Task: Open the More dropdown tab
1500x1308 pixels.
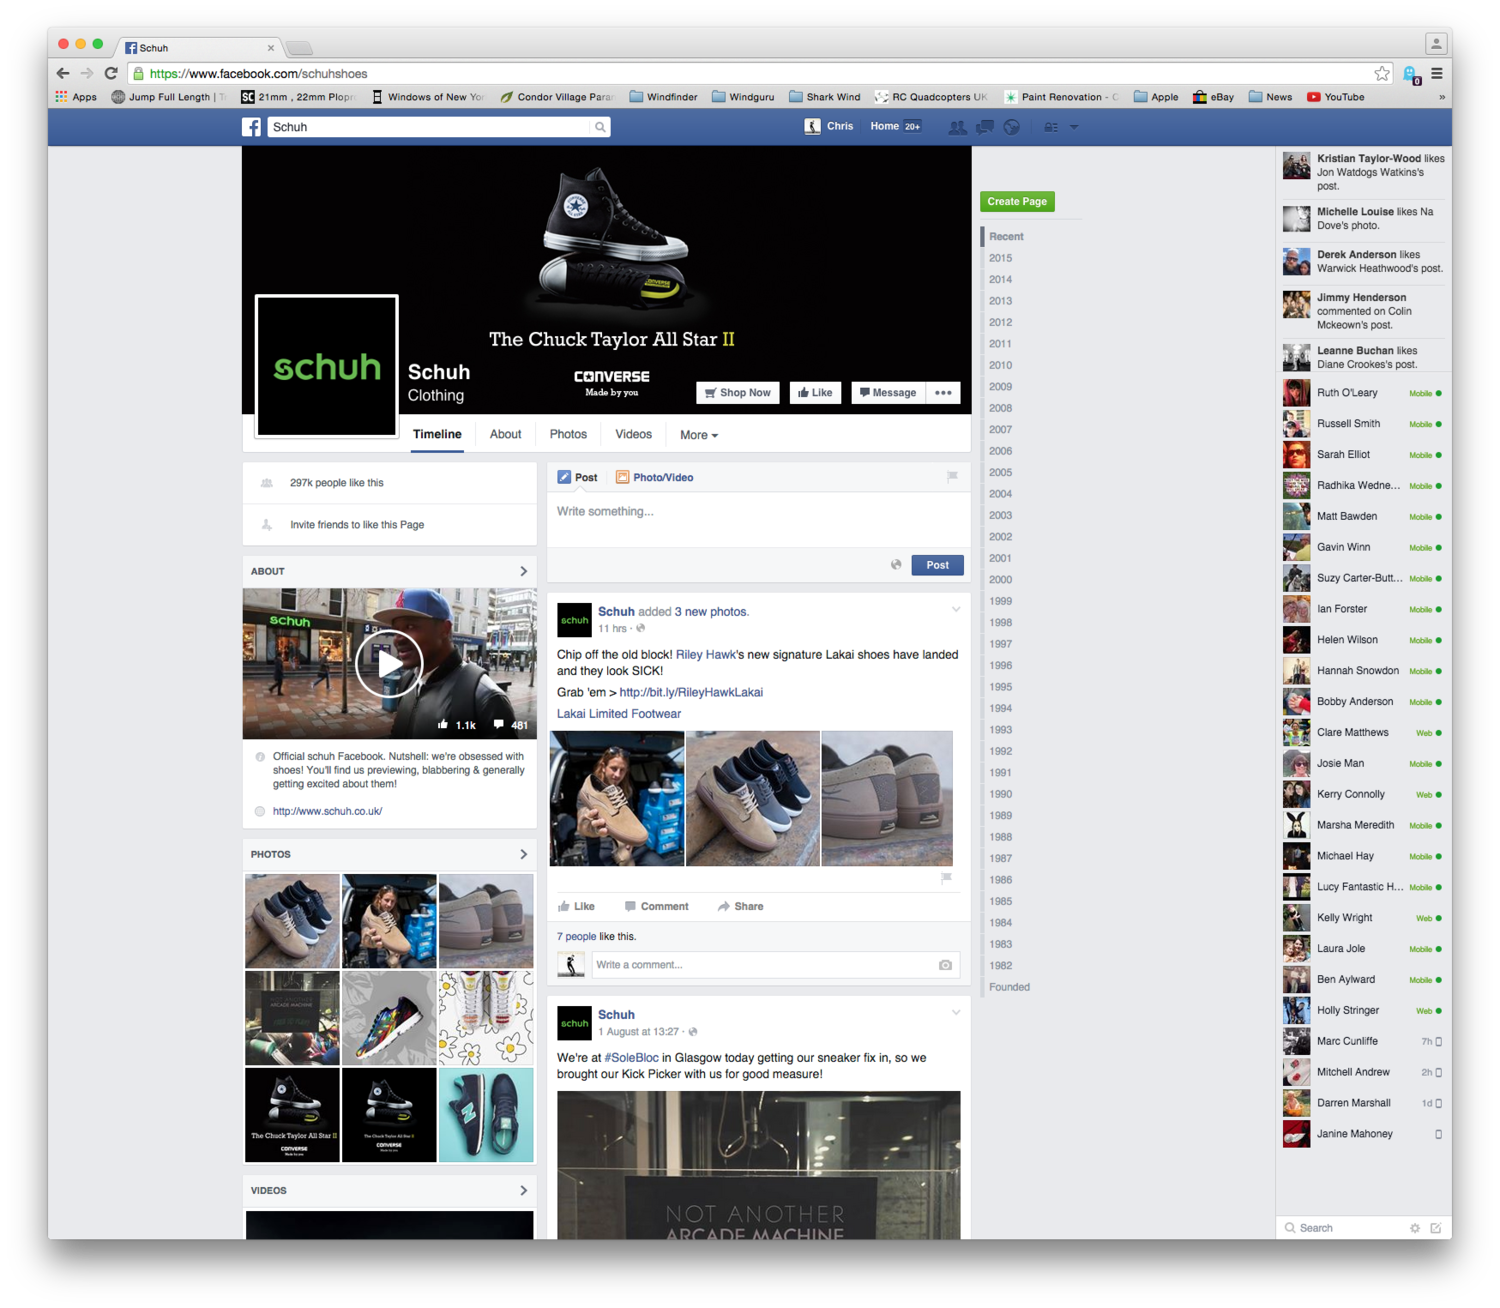Action: click(x=699, y=435)
